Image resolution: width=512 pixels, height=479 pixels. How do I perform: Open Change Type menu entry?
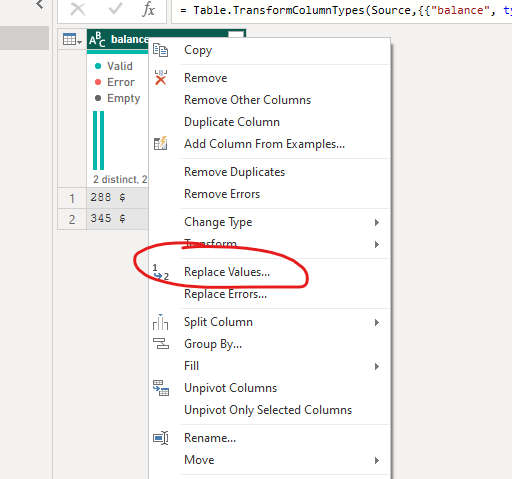coord(269,222)
